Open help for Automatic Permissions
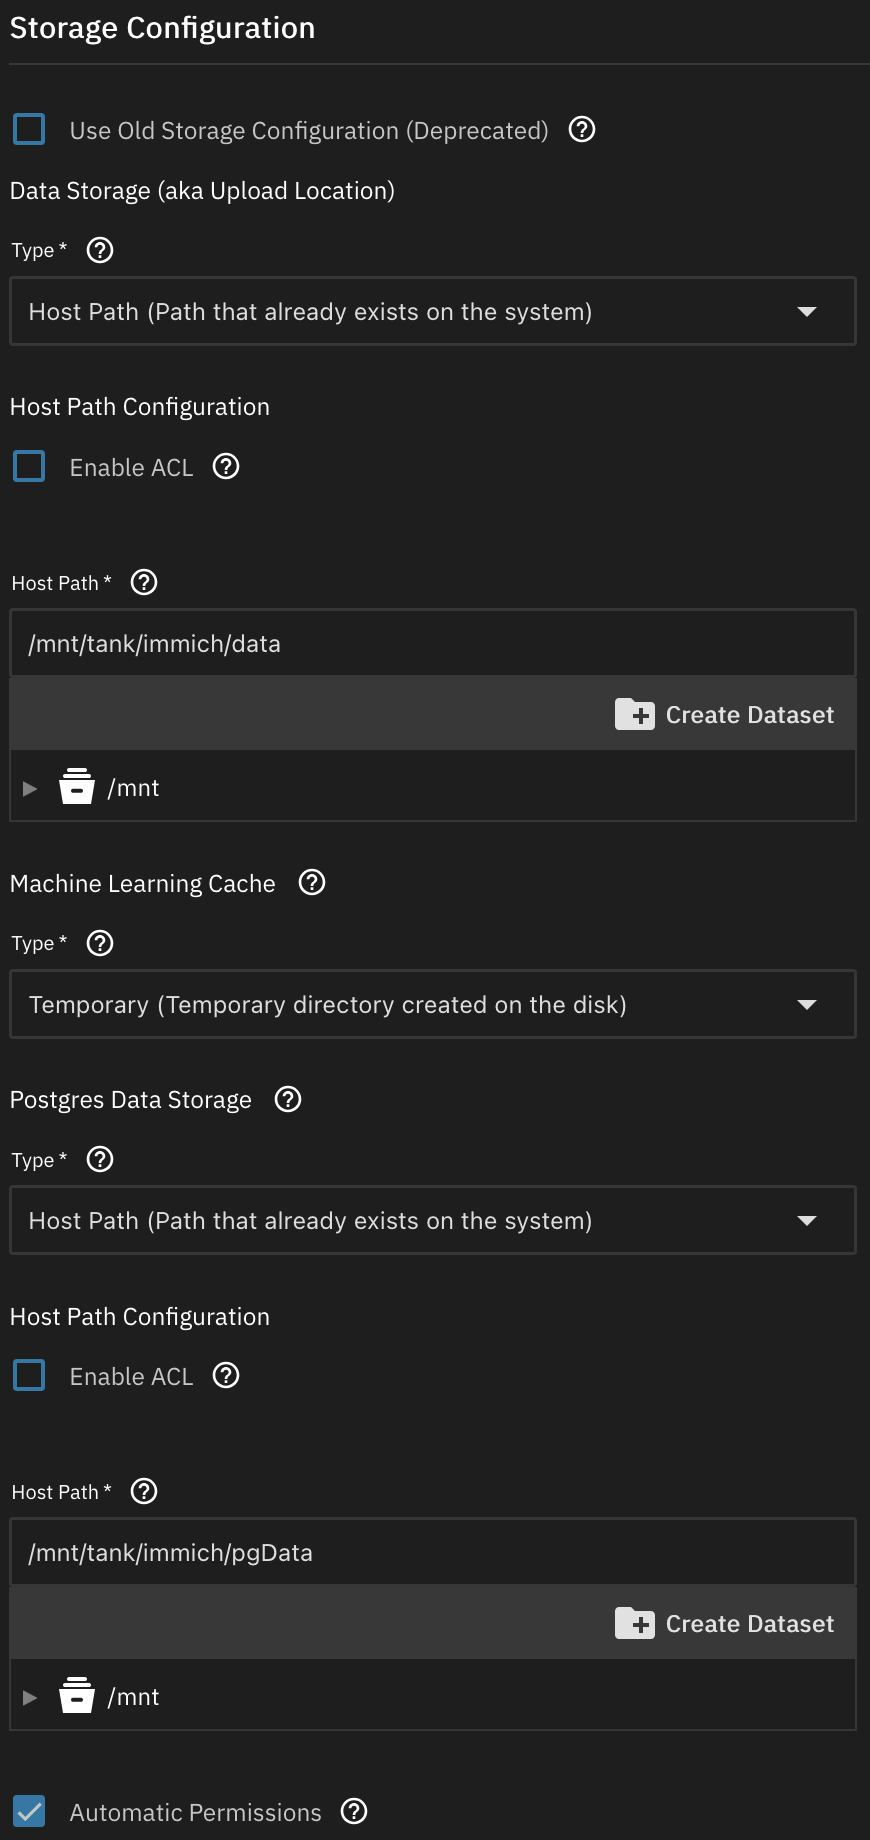Image resolution: width=870 pixels, height=1840 pixels. click(x=354, y=1811)
